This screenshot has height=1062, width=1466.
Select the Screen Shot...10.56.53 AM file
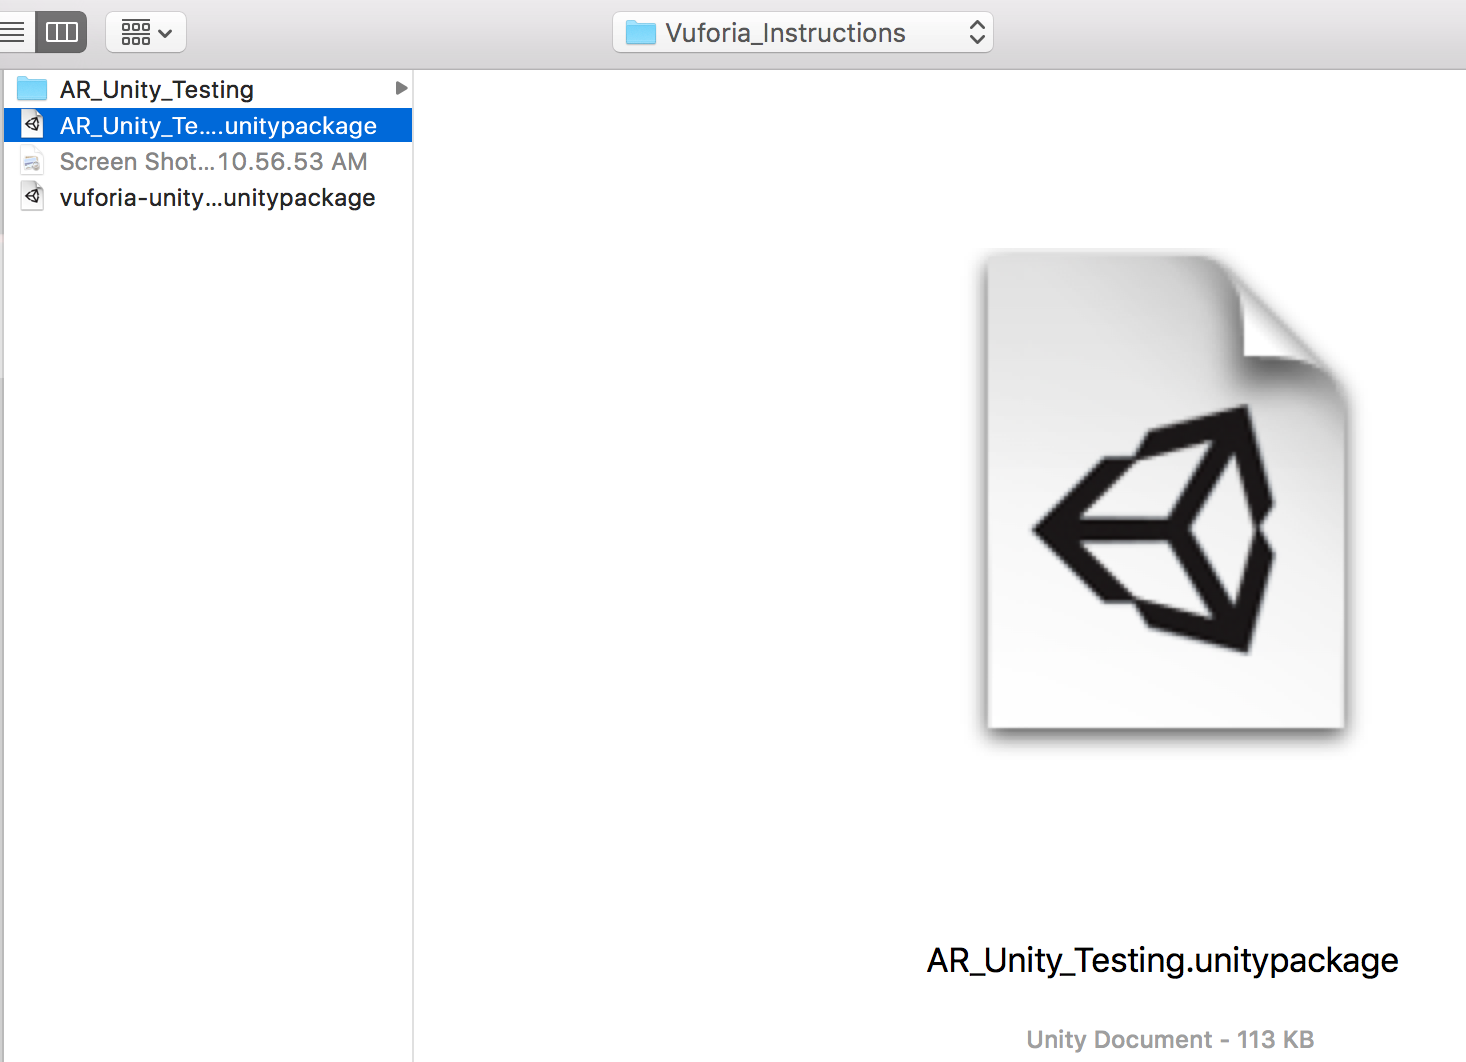pos(213,160)
